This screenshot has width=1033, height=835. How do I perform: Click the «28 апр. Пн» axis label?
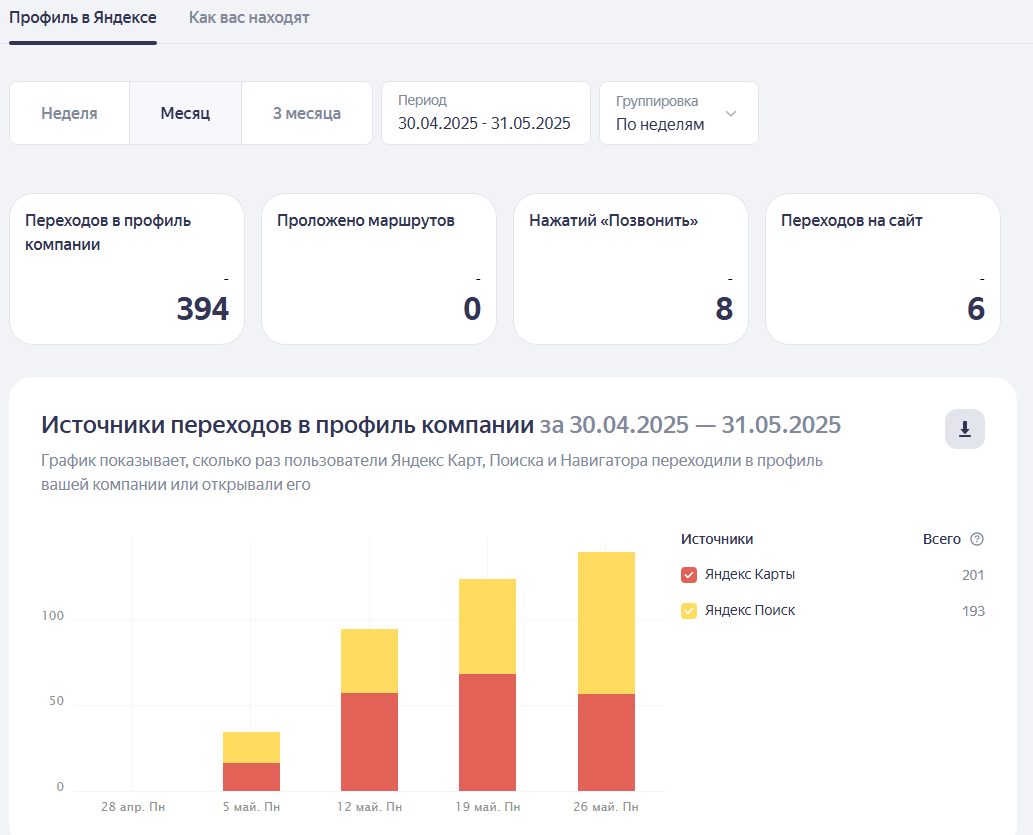pyautogui.click(x=132, y=807)
